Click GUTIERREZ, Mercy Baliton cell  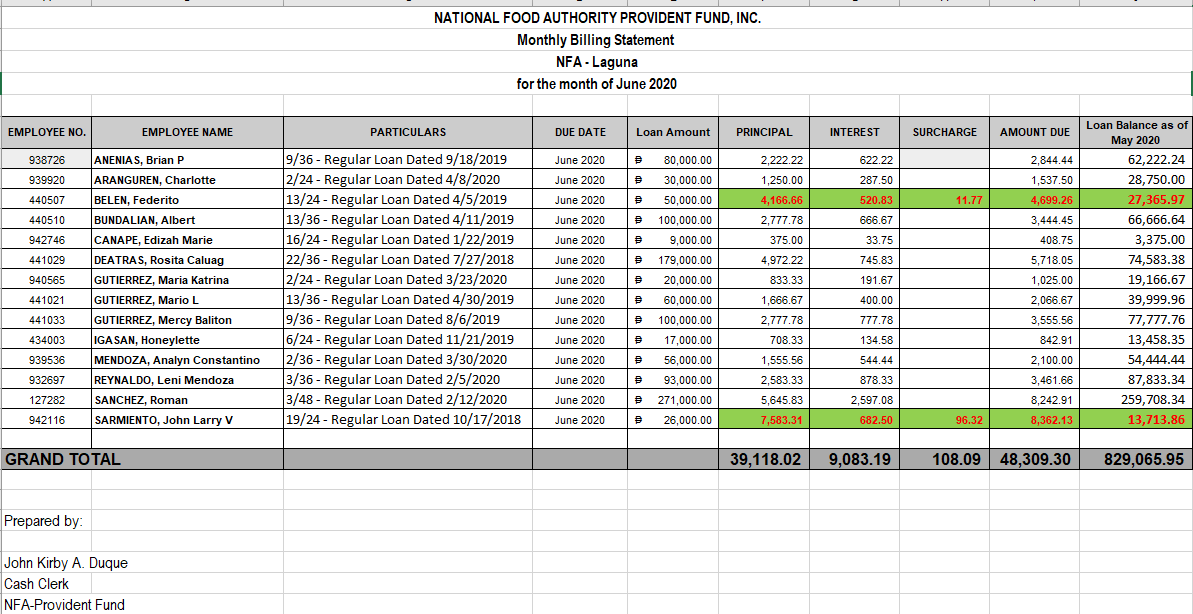(187, 320)
